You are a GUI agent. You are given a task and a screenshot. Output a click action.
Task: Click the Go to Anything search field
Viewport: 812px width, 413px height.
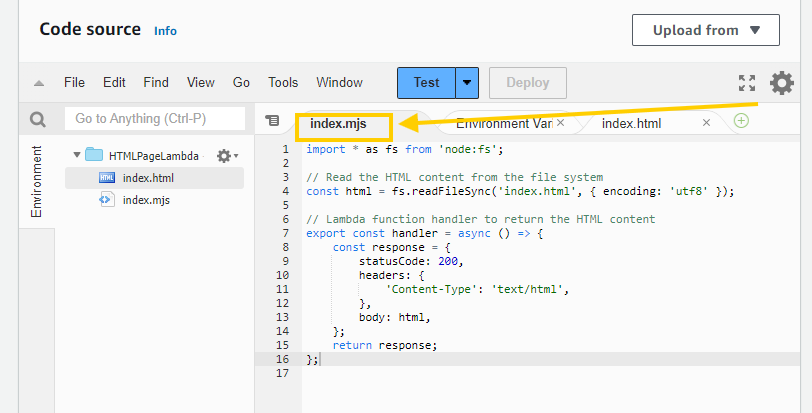155,119
